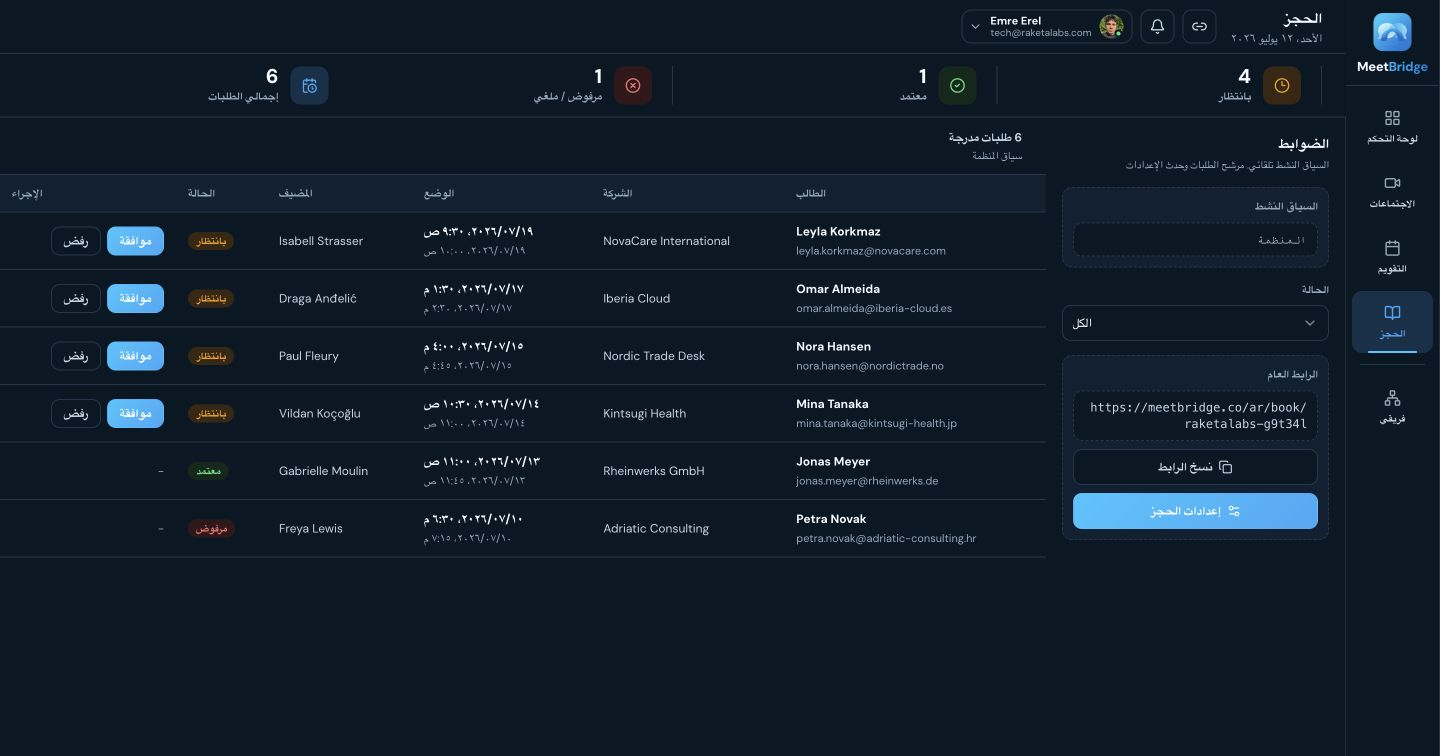
Task: Click the link icon in the header
Action: coord(1199,27)
